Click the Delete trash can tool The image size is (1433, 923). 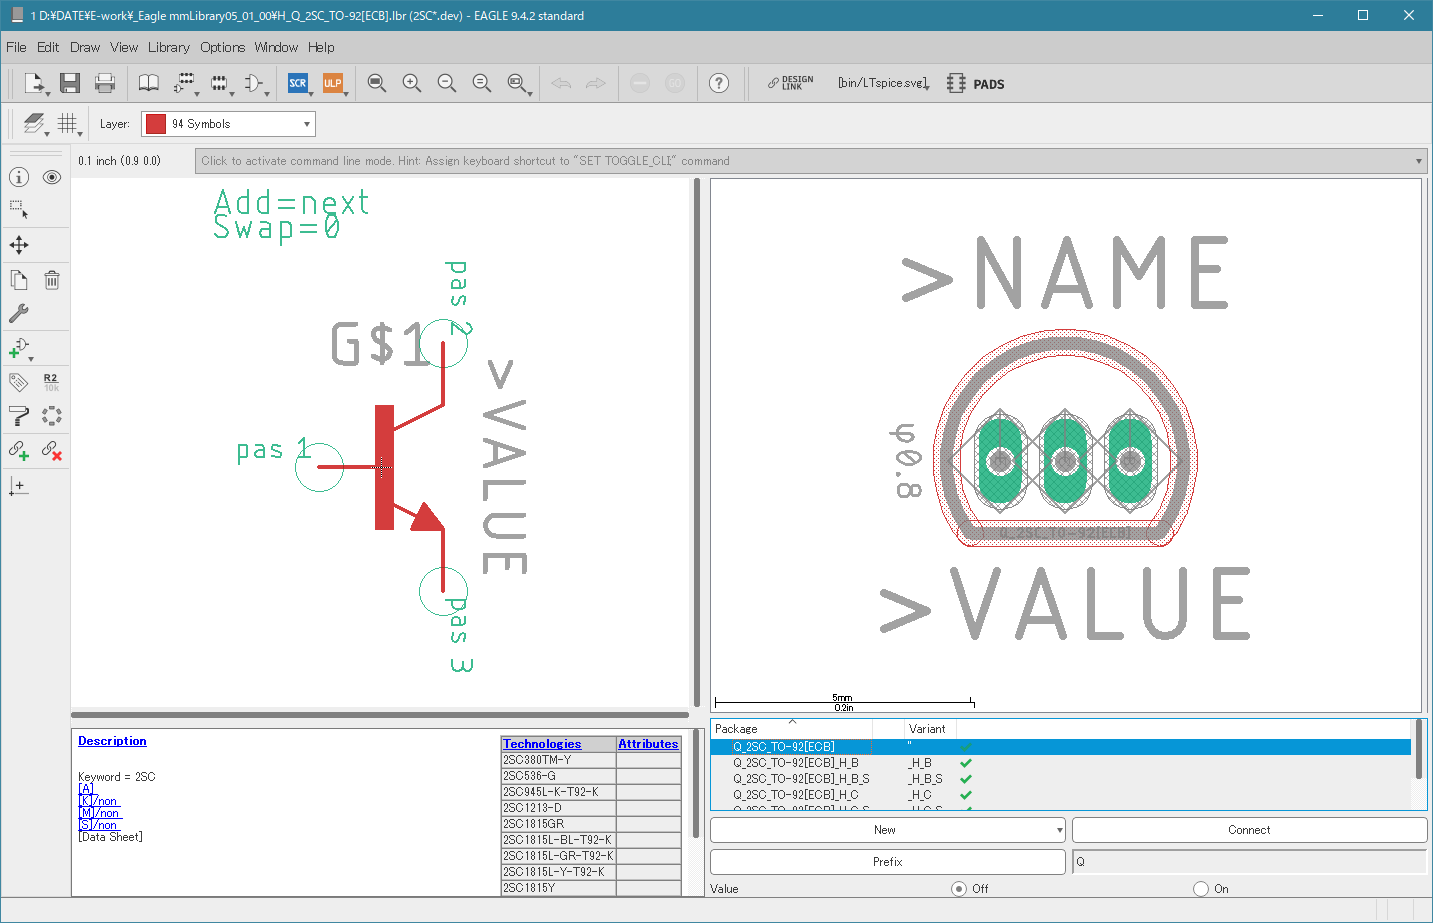[x=52, y=280]
